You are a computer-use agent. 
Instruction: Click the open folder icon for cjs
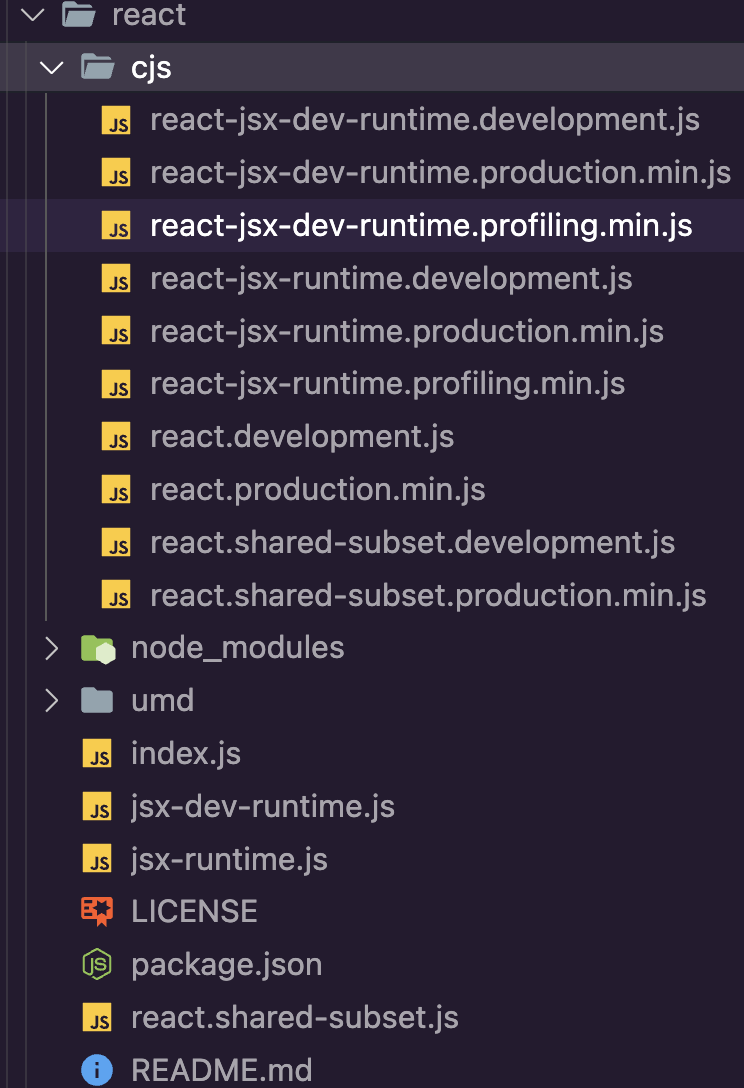point(97,67)
